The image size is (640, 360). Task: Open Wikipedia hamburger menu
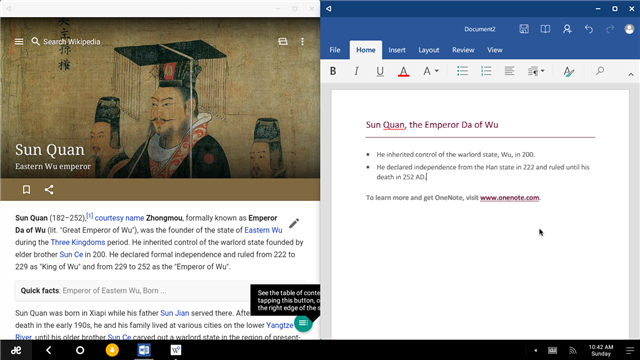tap(19, 42)
